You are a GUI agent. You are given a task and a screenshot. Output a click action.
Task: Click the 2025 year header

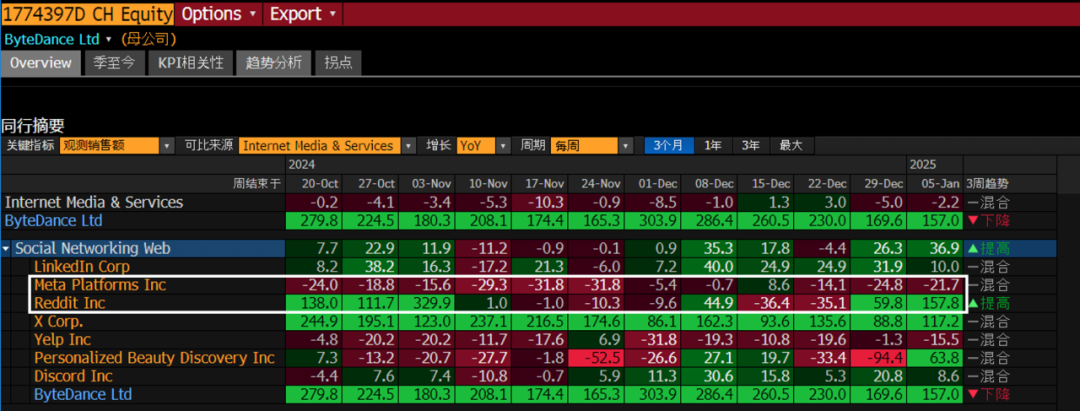(x=923, y=165)
